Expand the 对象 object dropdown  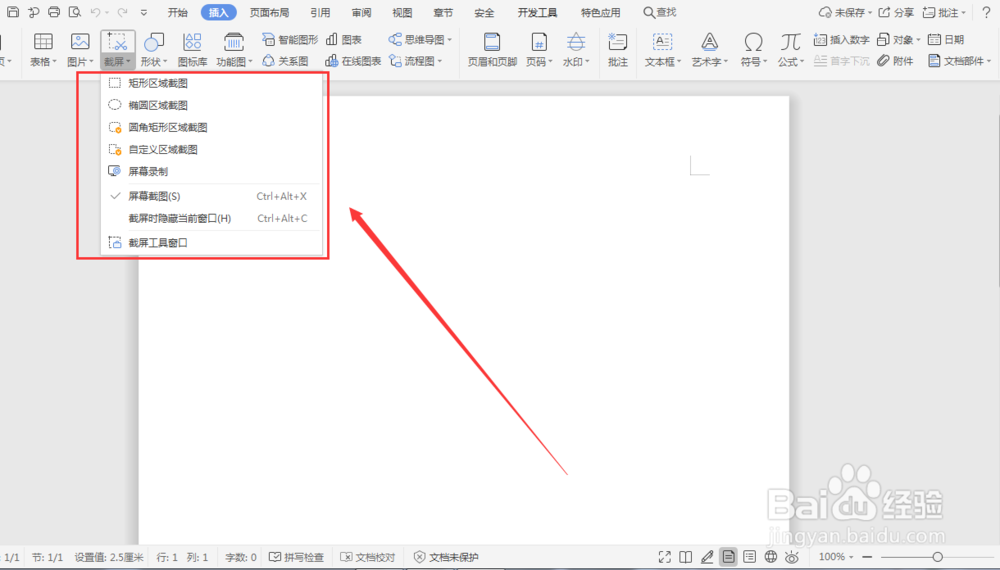coord(918,40)
